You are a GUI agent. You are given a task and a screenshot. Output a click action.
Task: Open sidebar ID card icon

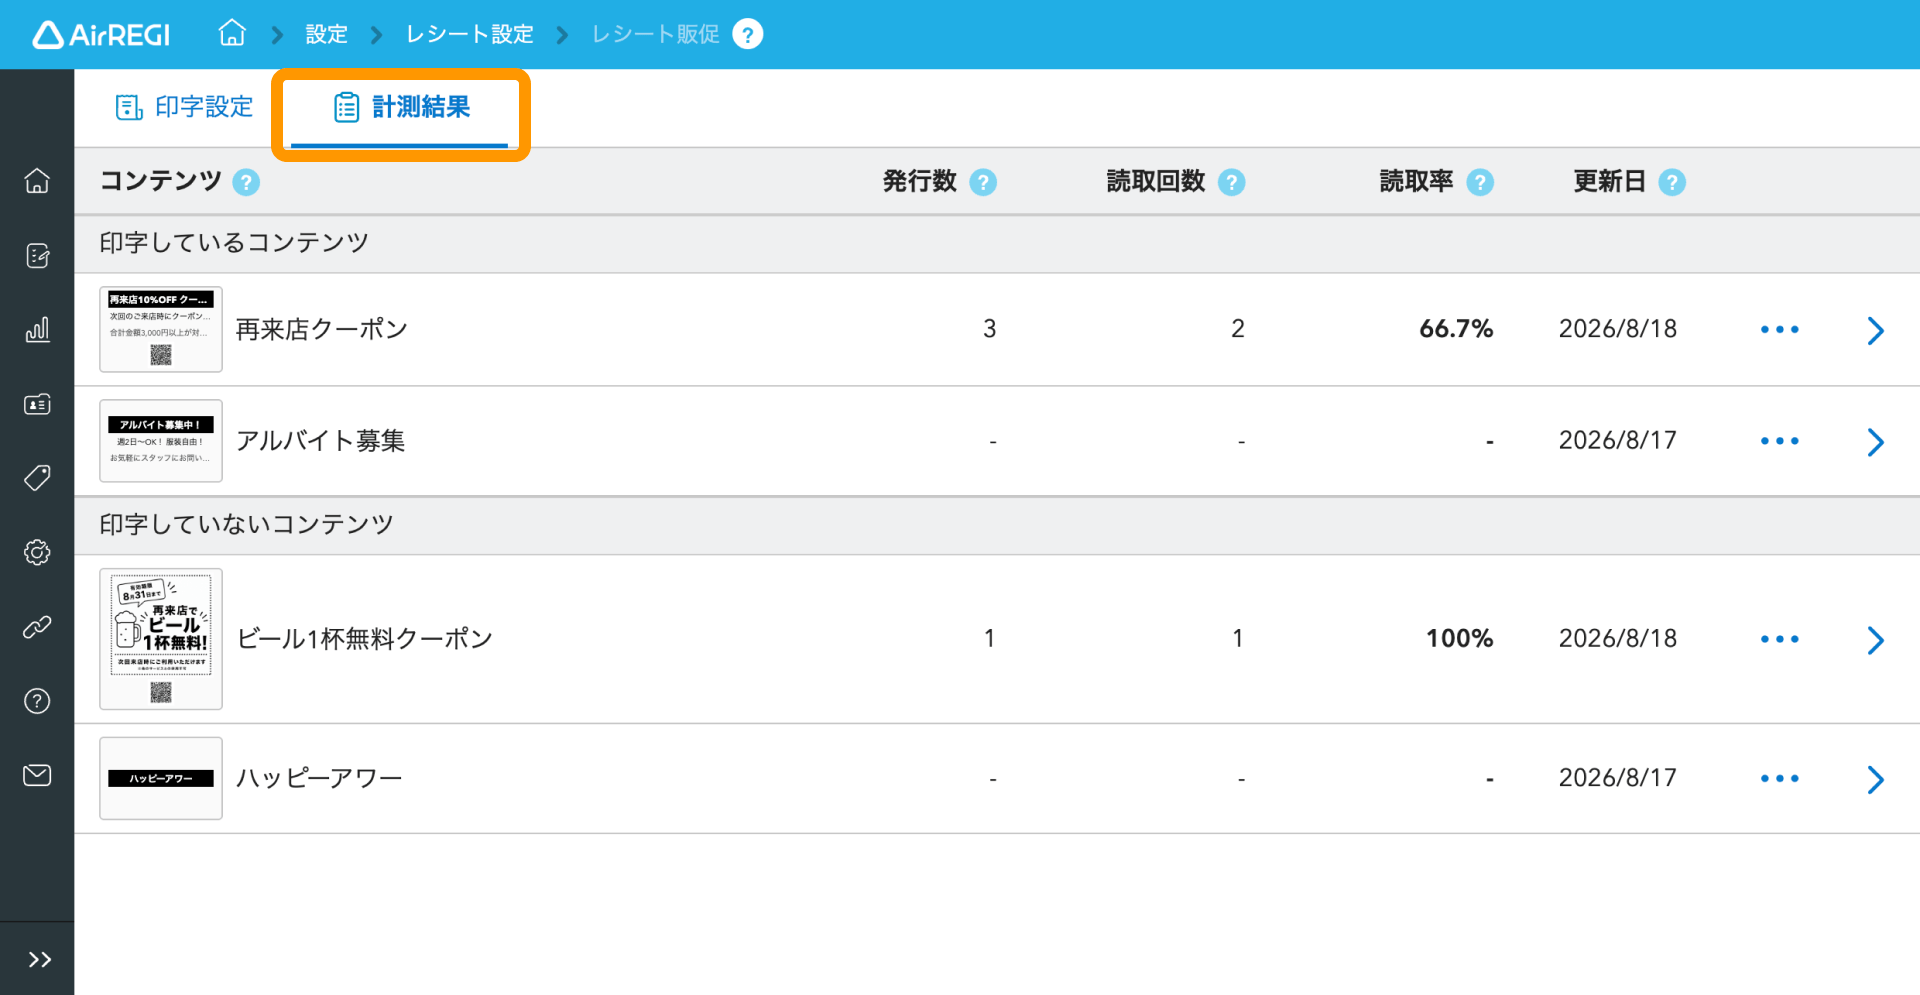(x=37, y=404)
